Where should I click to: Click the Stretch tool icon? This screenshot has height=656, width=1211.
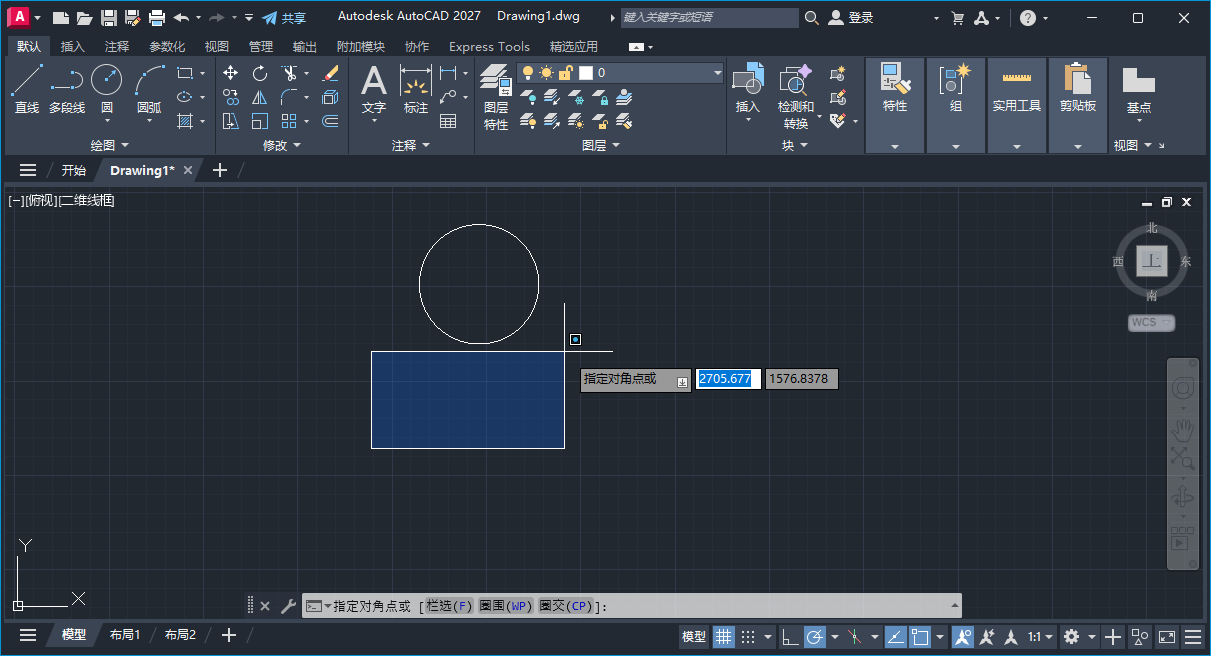pos(230,121)
